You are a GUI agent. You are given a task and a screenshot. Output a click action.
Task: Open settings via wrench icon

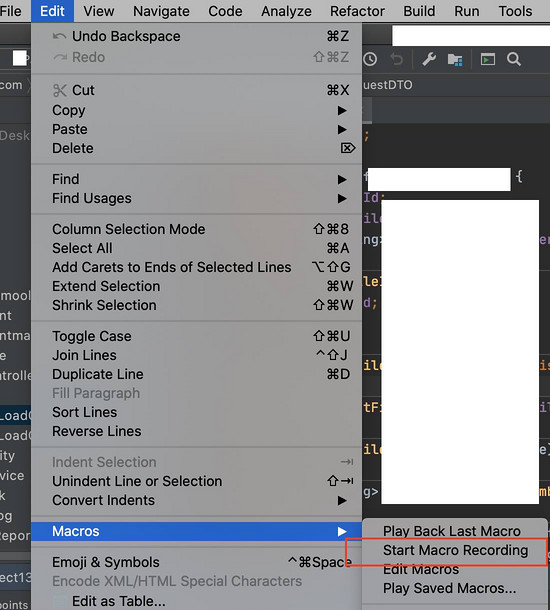click(429, 59)
